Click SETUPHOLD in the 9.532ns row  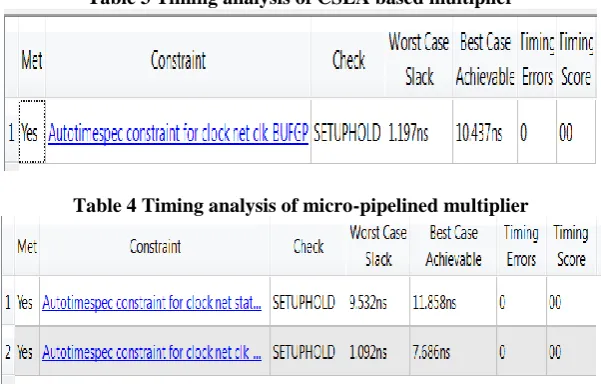click(304, 303)
